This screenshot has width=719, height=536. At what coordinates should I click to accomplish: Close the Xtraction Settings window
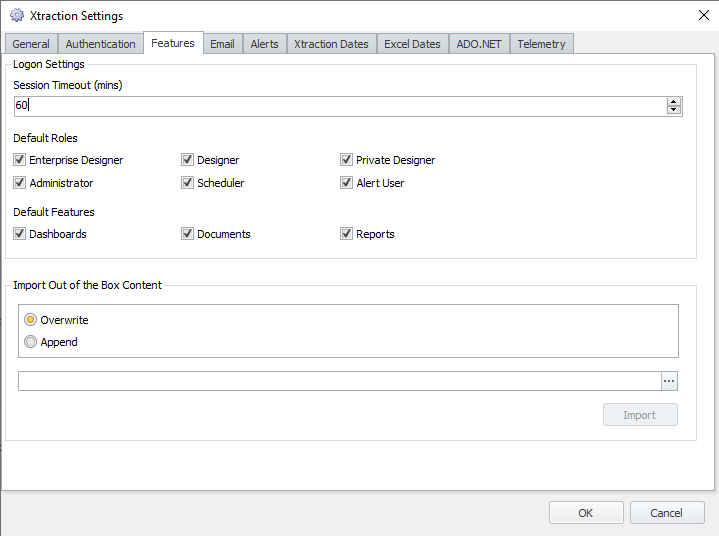click(x=702, y=15)
